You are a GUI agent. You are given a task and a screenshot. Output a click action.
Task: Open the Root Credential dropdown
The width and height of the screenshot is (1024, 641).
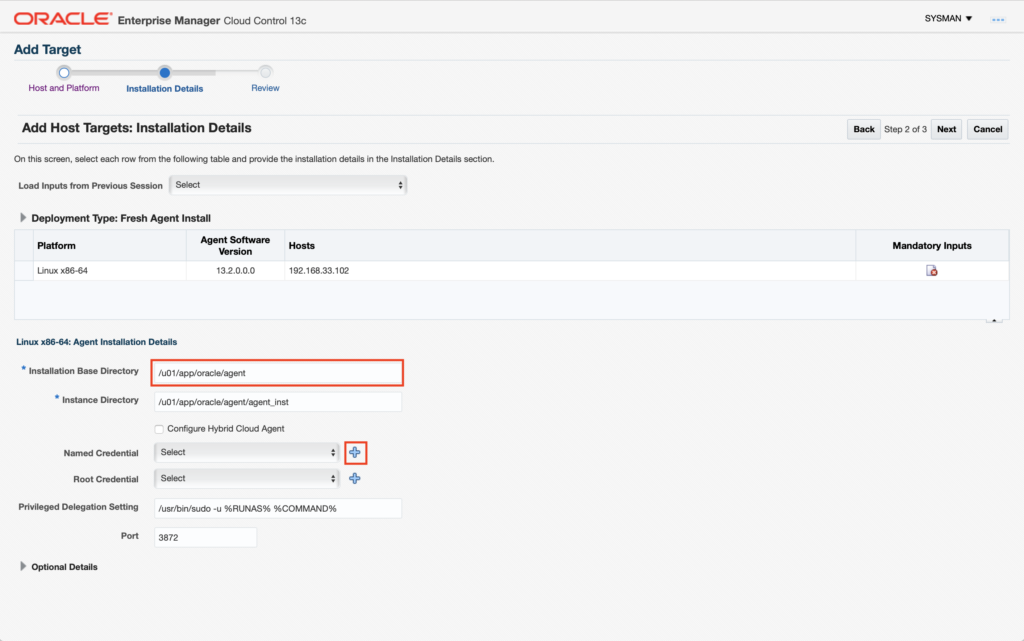(246, 478)
